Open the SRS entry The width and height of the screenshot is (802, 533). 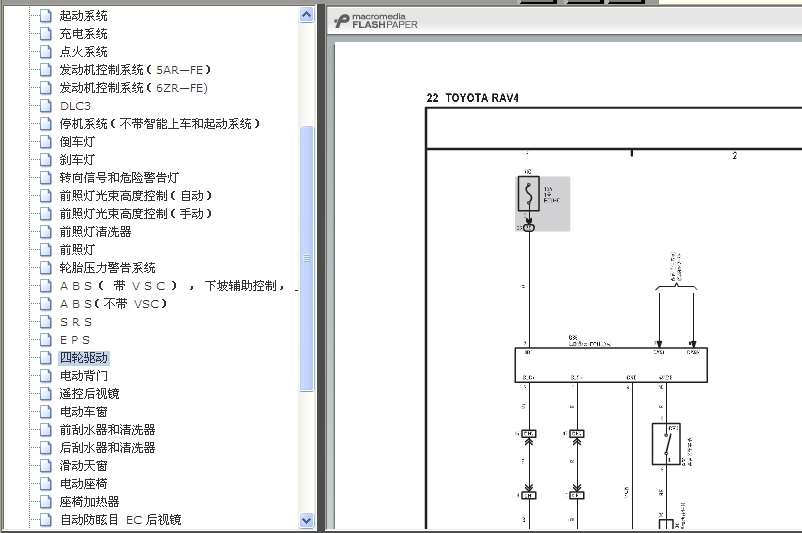76,322
